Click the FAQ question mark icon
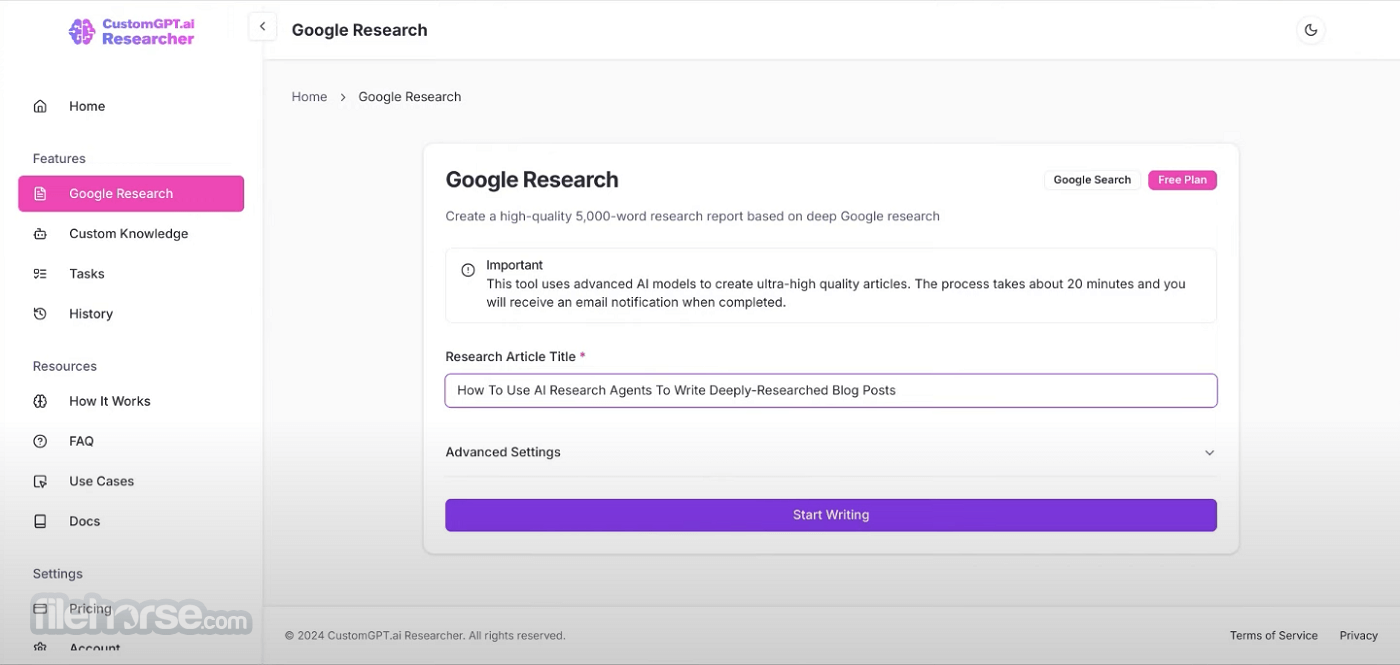1400x665 pixels. (40, 441)
